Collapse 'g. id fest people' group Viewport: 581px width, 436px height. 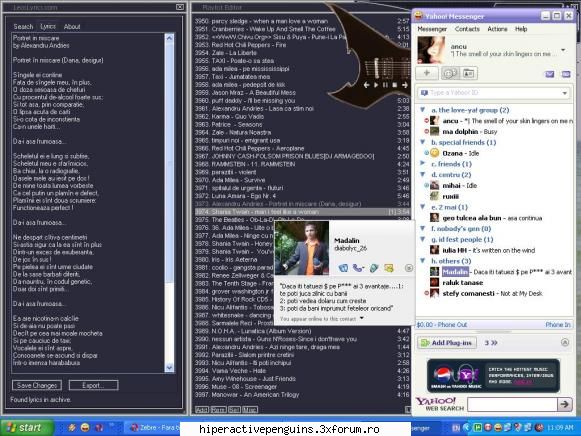[422, 239]
